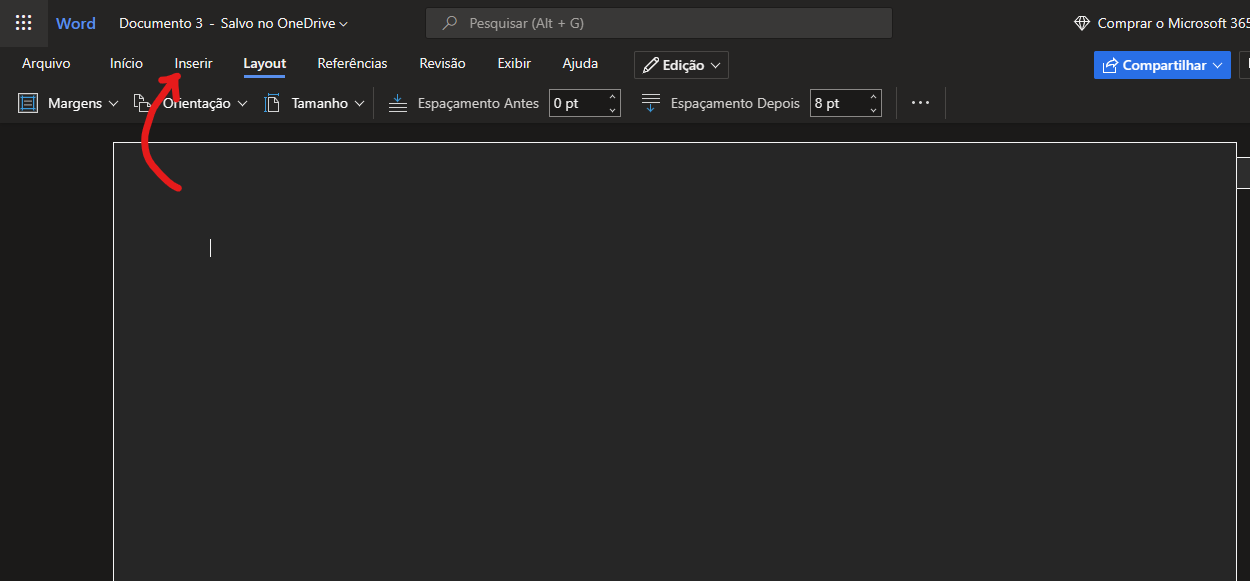Open the more options ellipsis button
1250x581 pixels.
921,103
